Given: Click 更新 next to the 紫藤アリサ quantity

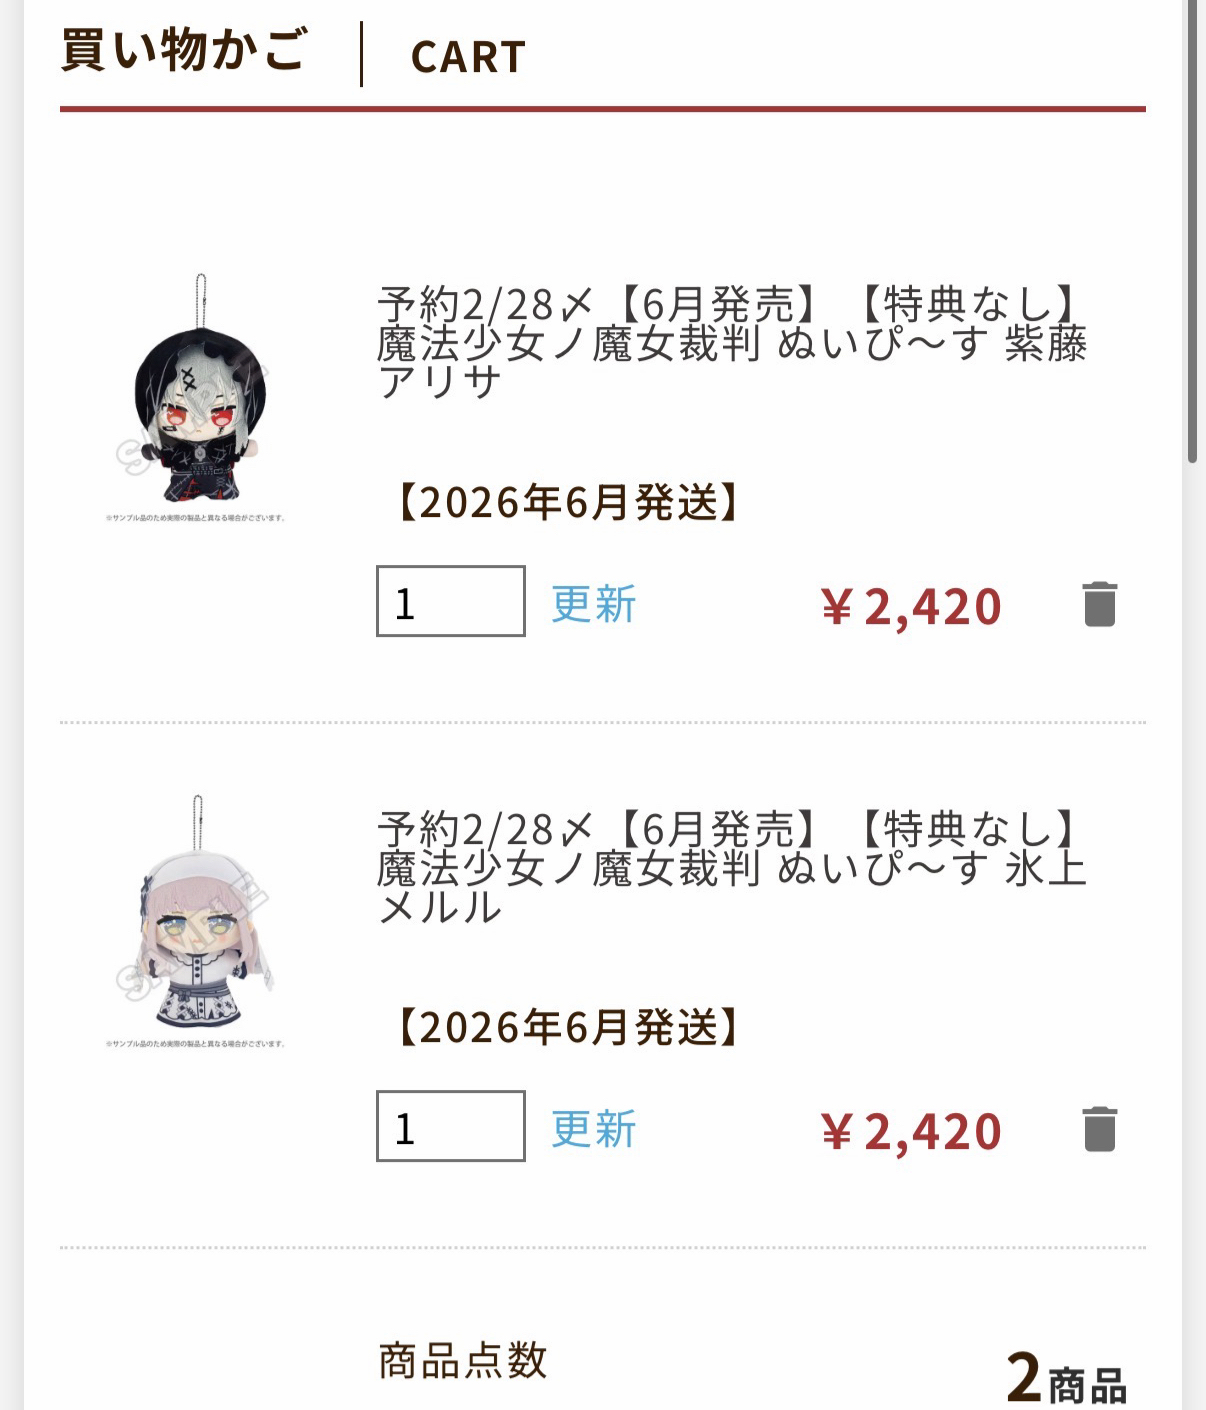Looking at the screenshot, I should point(594,604).
